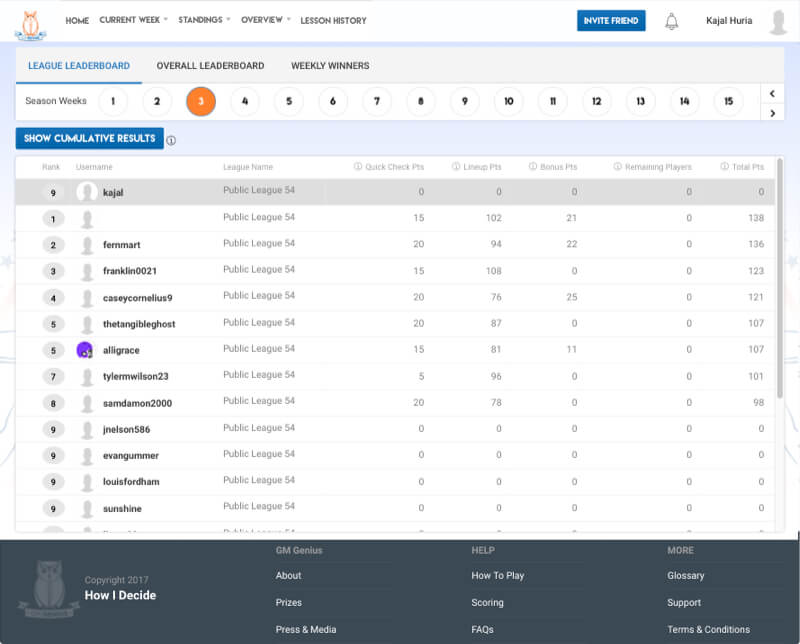Switch to Weekly Winners tab

(330, 66)
